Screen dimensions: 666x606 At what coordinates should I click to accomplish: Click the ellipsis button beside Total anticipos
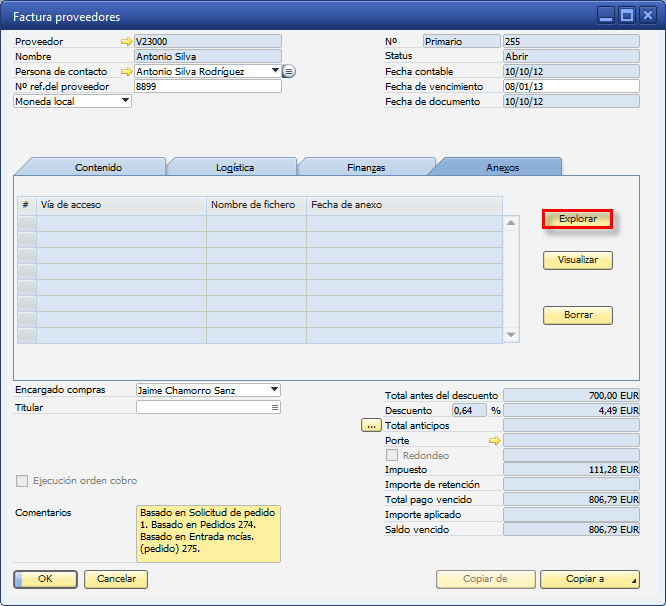(x=371, y=425)
